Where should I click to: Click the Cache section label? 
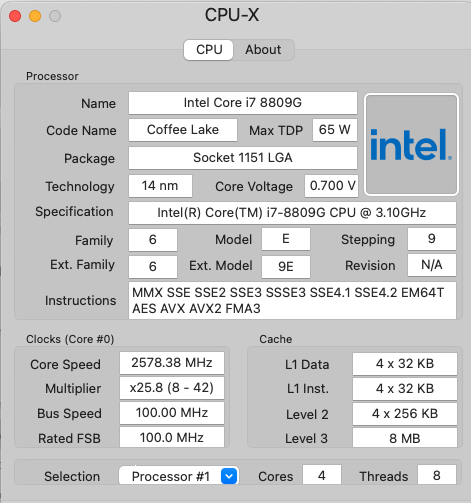[276, 339]
